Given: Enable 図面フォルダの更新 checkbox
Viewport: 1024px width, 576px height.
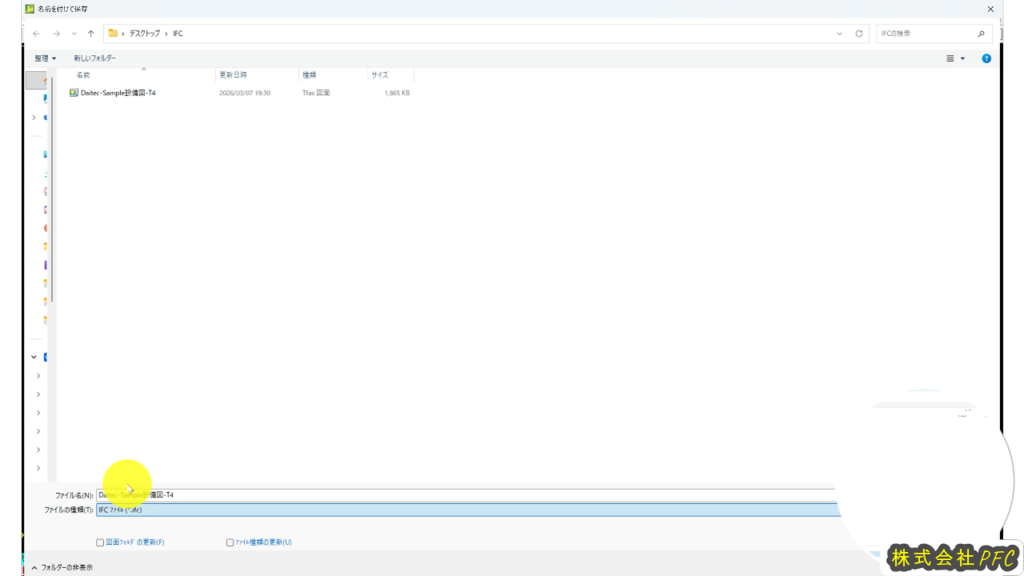Looking at the screenshot, I should point(100,542).
